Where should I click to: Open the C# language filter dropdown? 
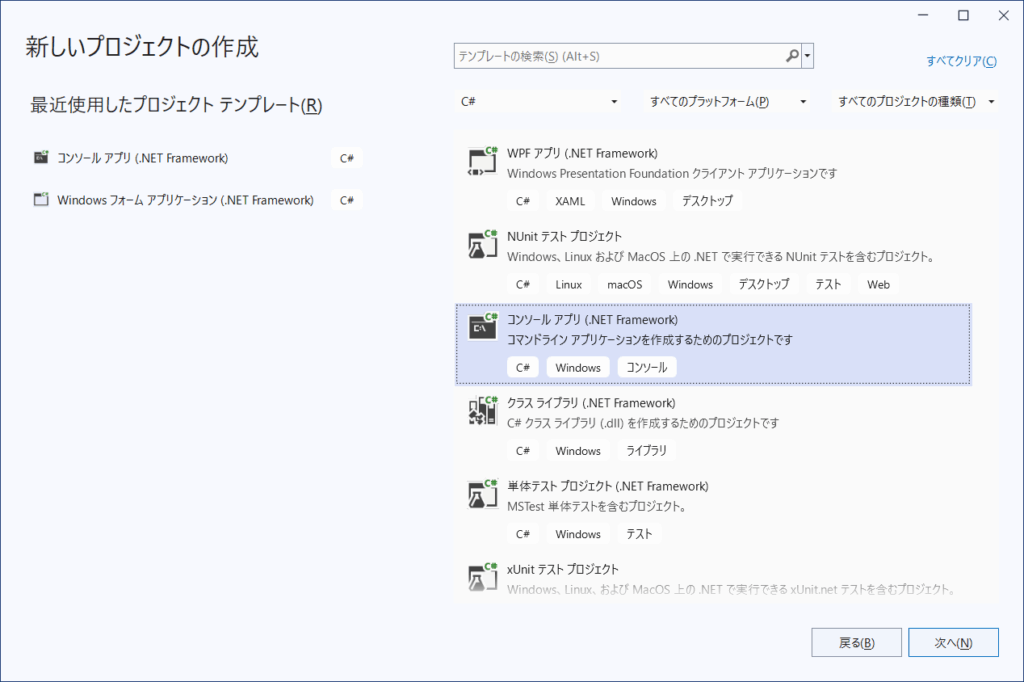tap(539, 101)
